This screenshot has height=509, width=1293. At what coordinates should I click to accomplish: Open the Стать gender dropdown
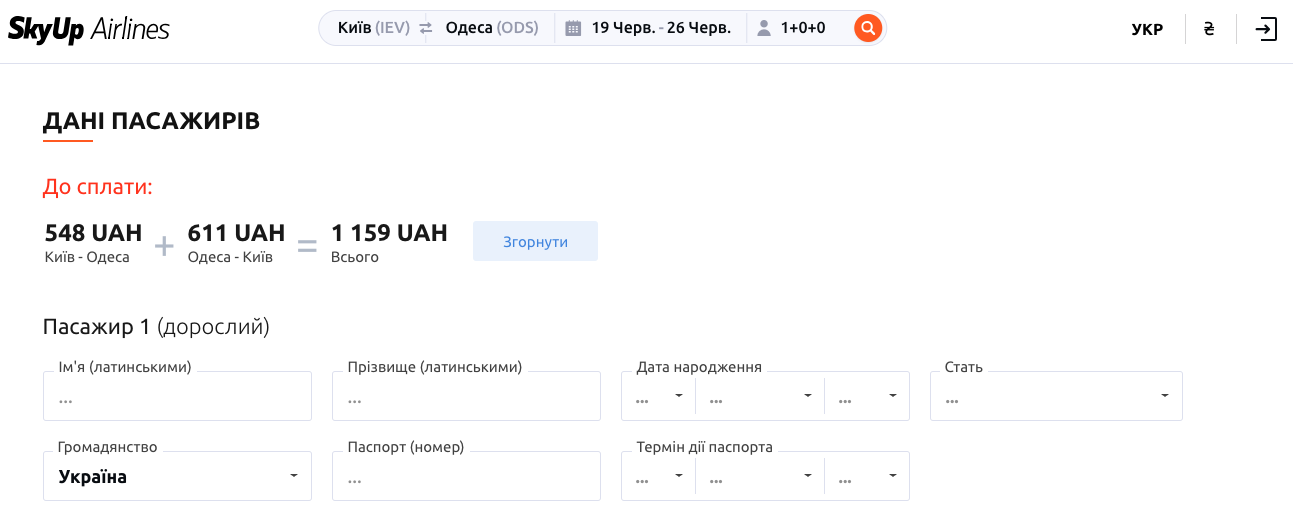point(1056,397)
